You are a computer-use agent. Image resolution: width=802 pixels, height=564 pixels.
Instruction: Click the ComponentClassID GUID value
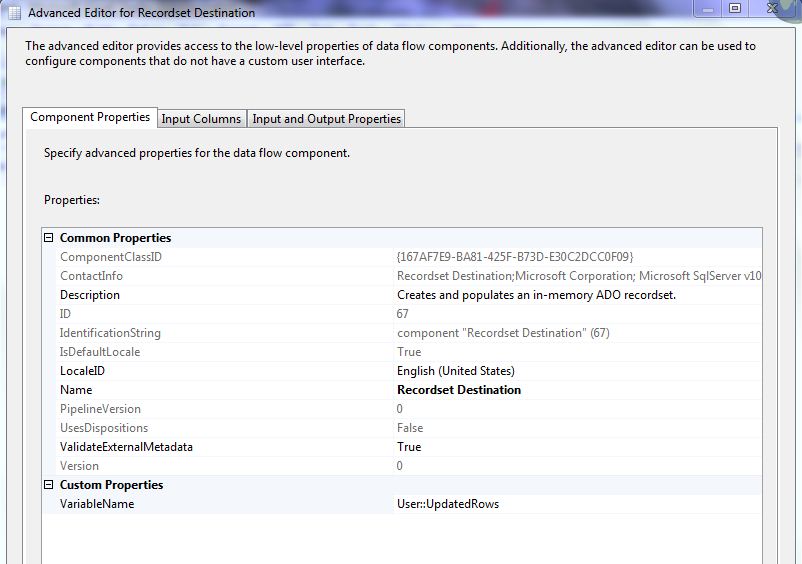514,257
